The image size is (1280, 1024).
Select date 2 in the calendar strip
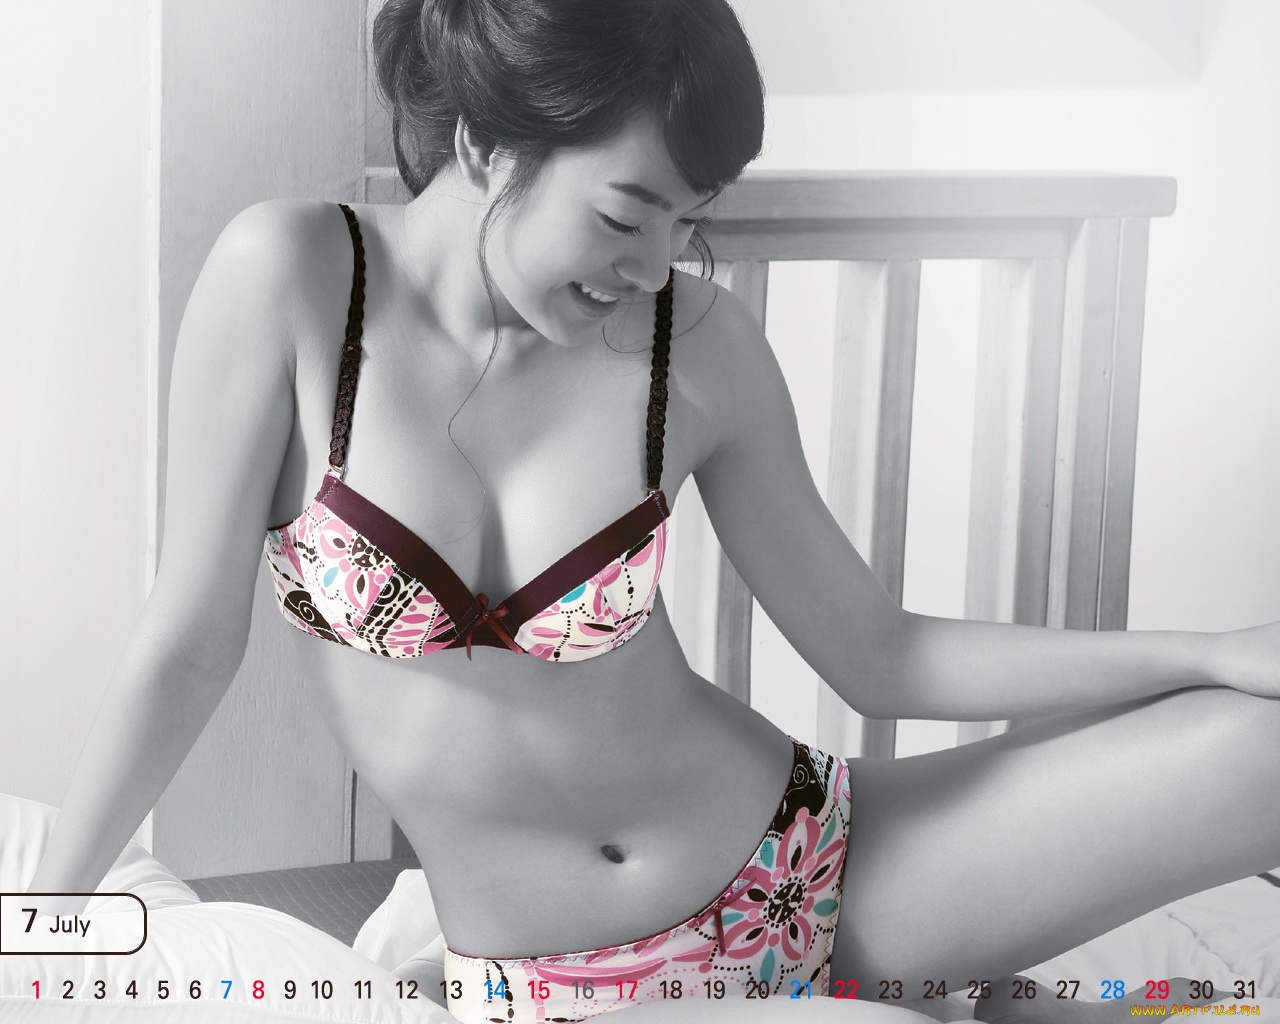[x=68, y=990]
